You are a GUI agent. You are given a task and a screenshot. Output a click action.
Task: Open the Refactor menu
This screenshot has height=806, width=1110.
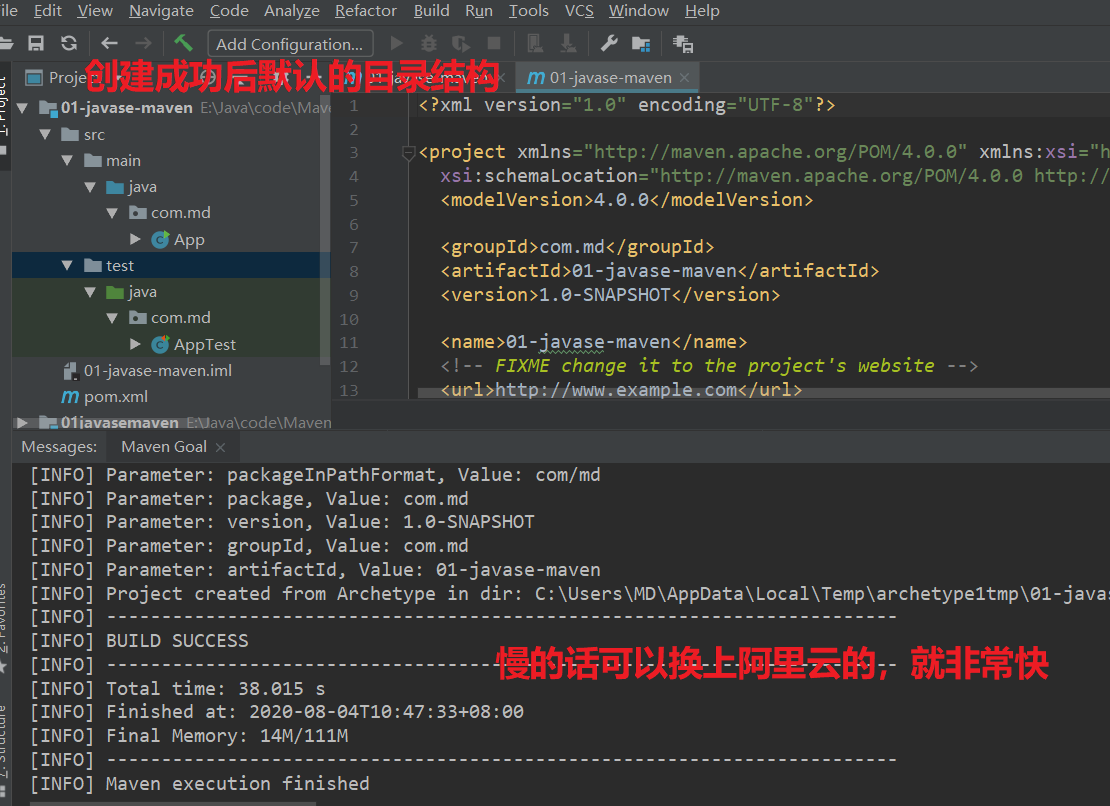365,11
